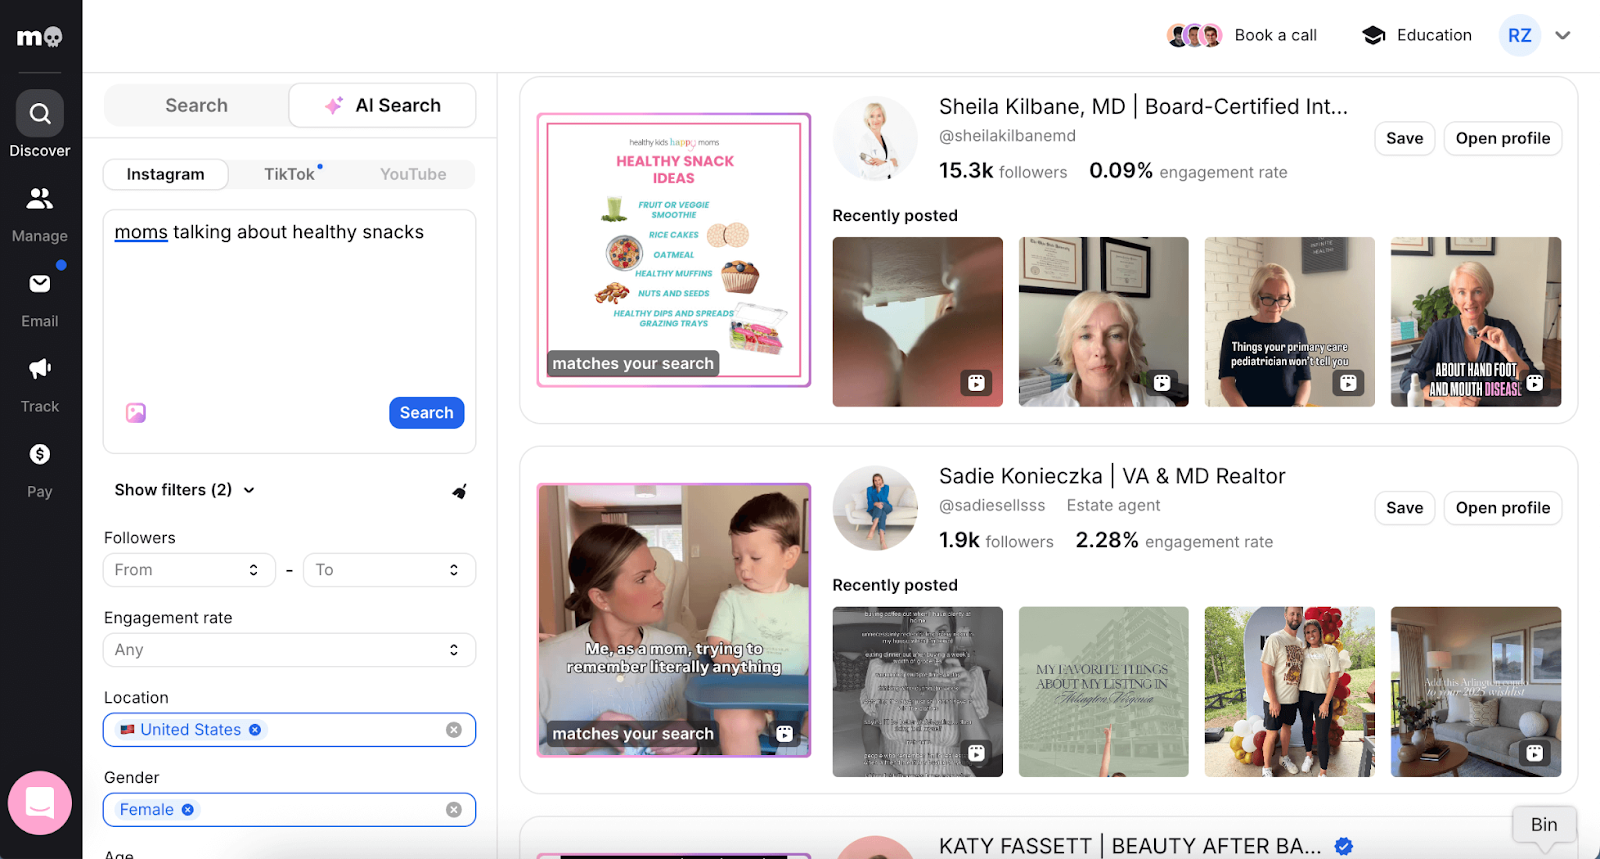Click the image upload icon in search box

136,413
